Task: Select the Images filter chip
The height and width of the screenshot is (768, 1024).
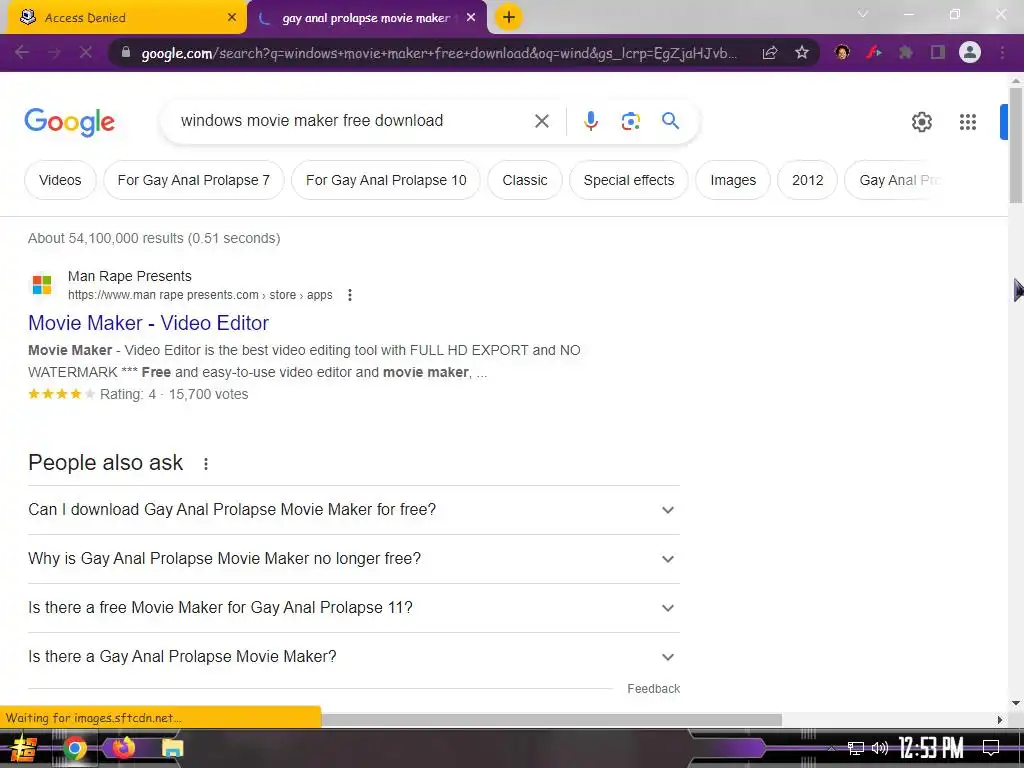Action: (x=733, y=180)
